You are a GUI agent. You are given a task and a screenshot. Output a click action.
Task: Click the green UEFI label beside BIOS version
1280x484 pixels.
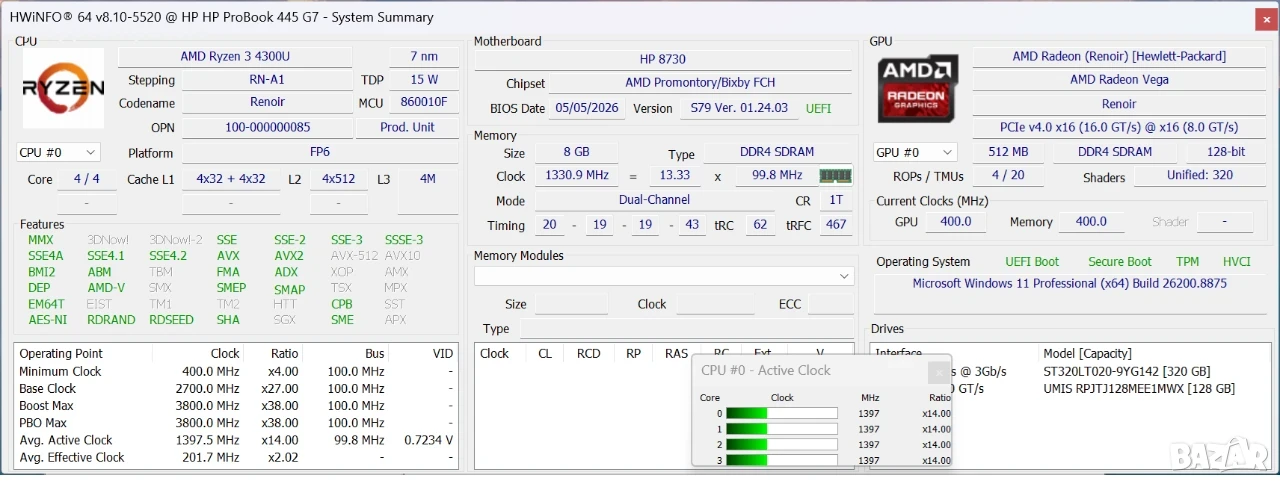(818, 108)
